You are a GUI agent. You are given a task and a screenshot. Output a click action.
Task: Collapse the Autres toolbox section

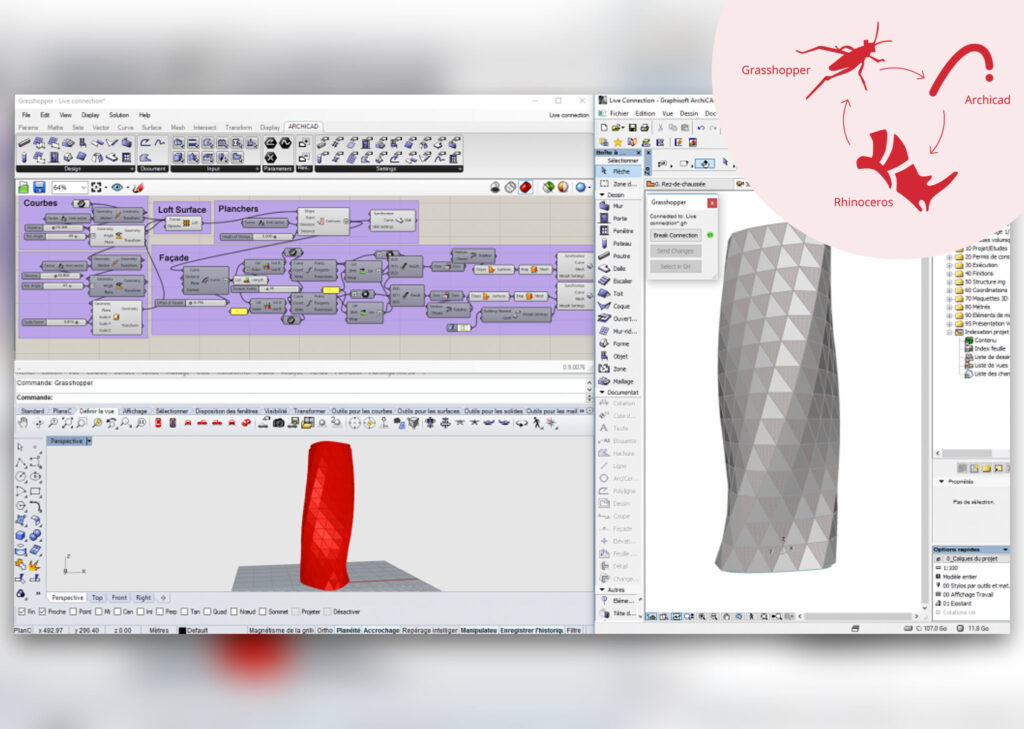(x=602, y=590)
